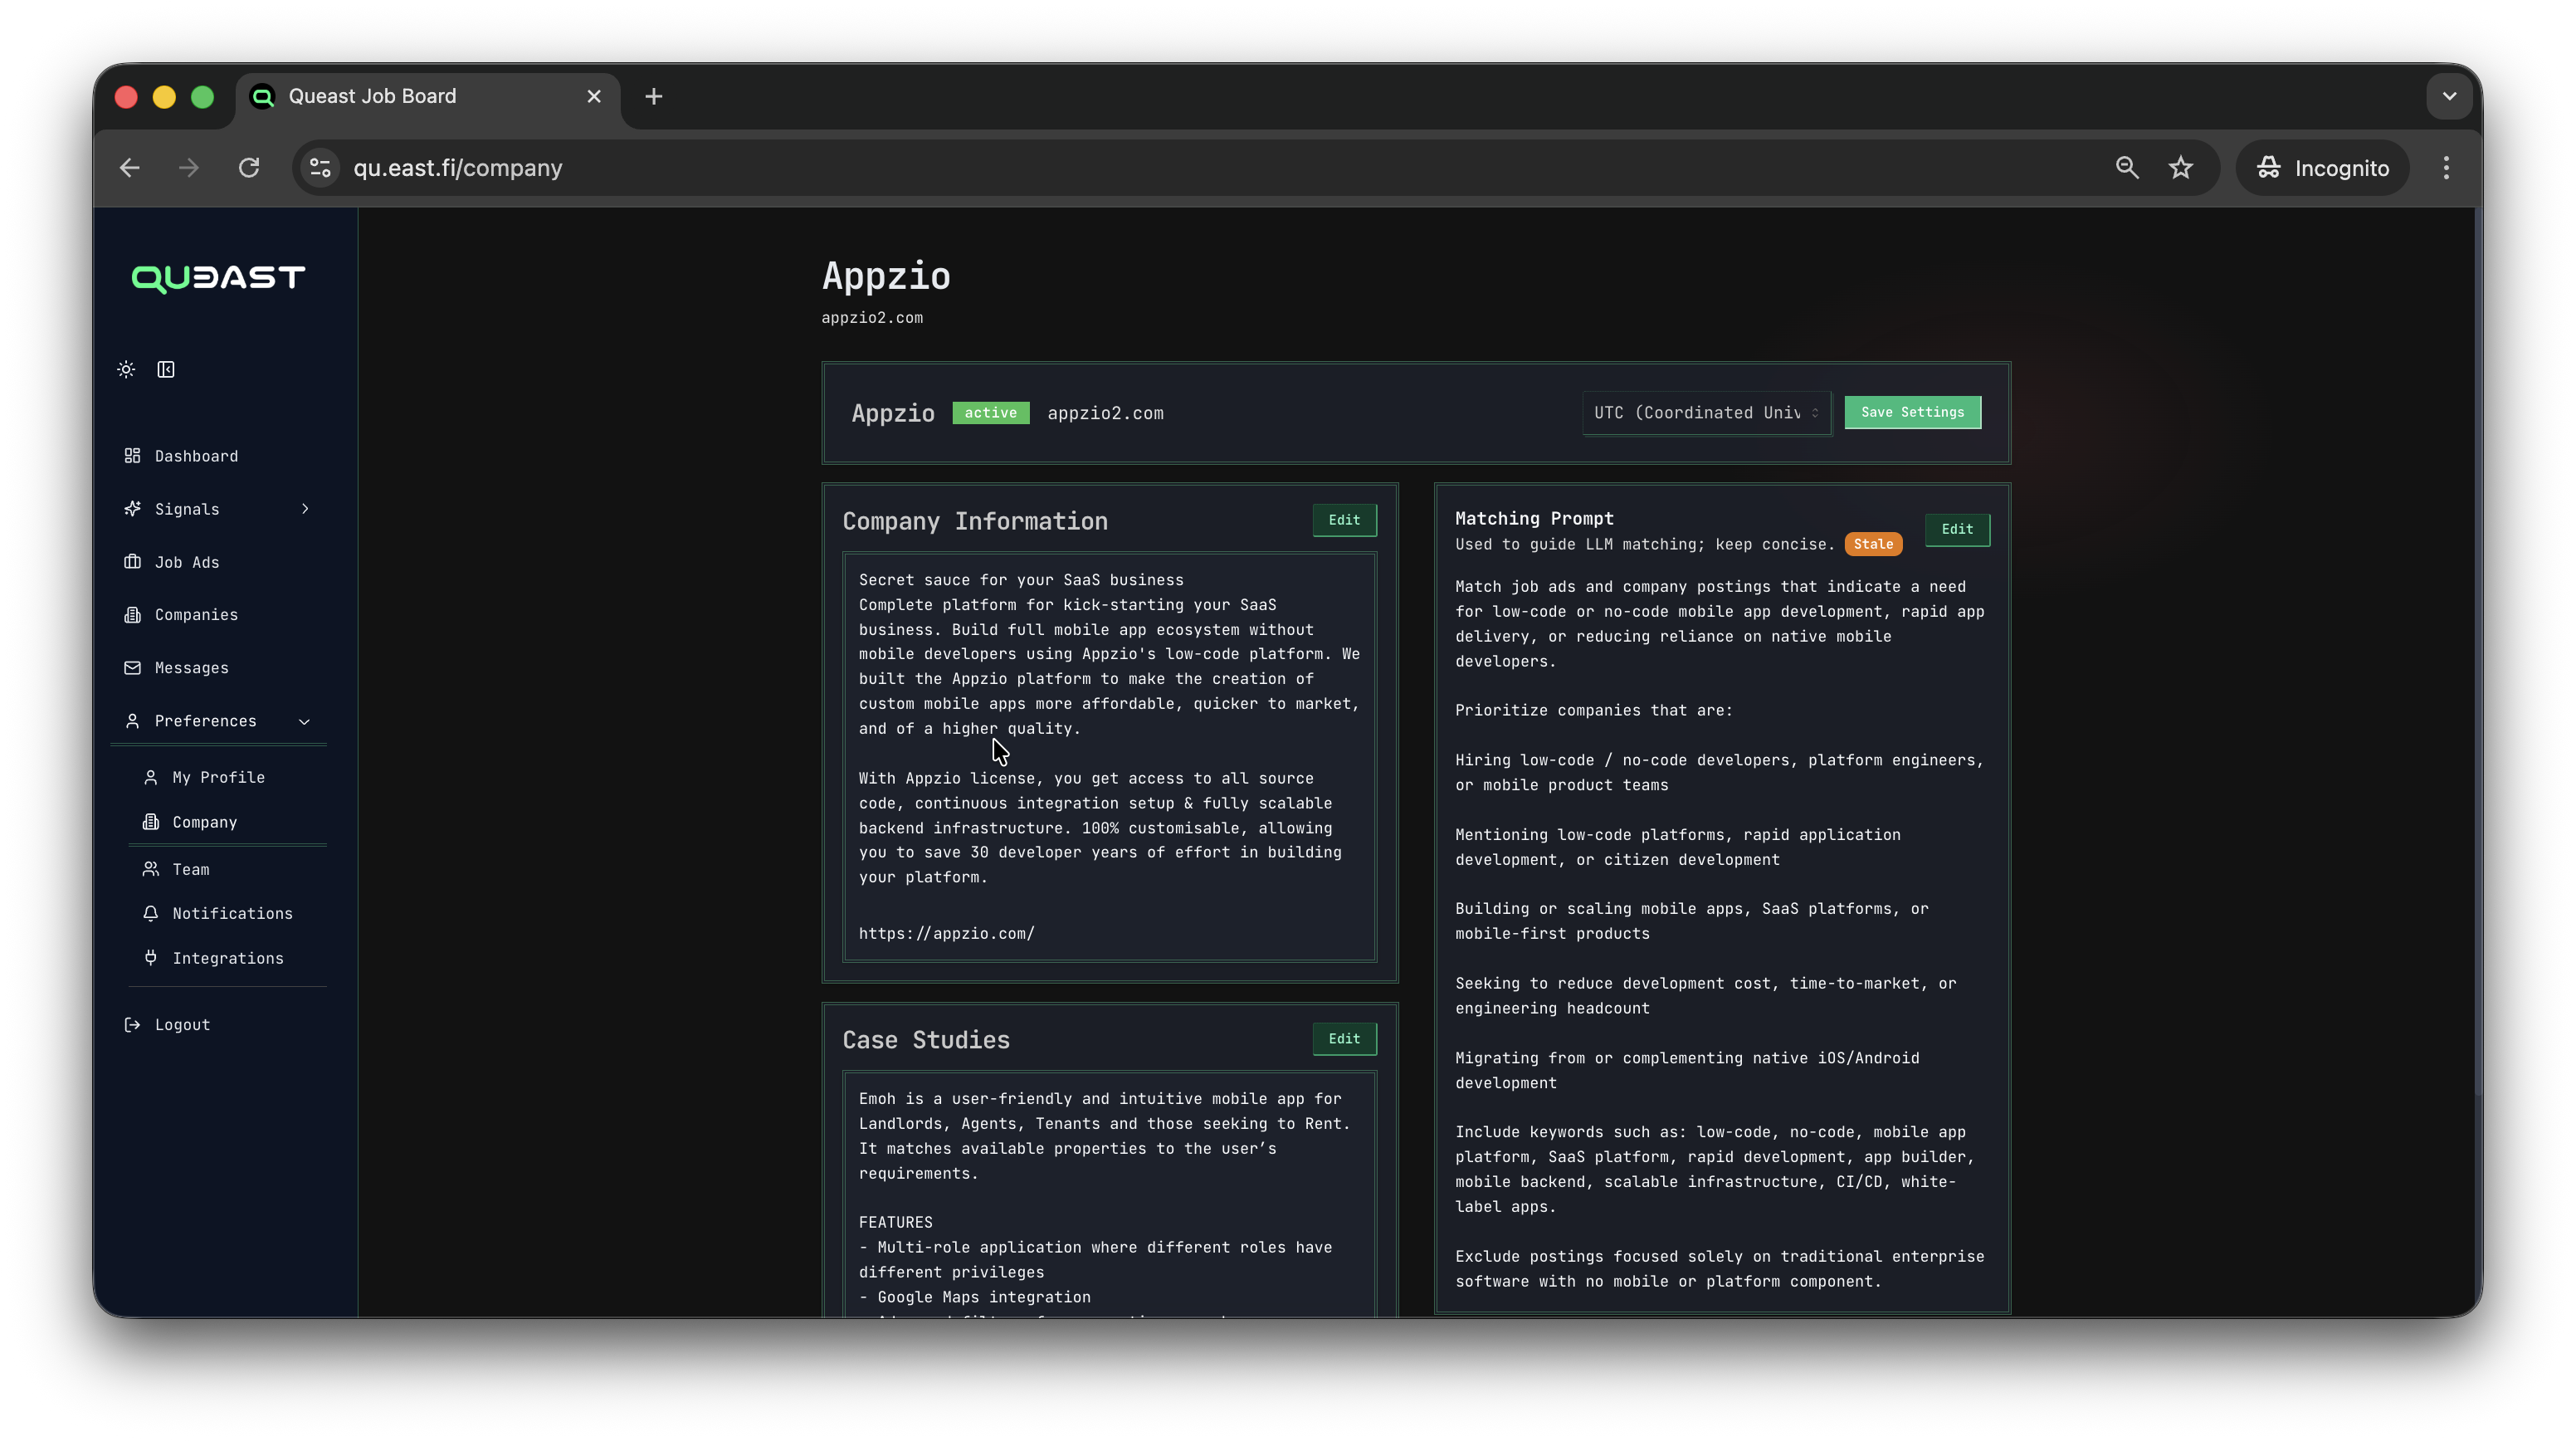Open the UTC timezone dropdown
The width and height of the screenshot is (2576, 1441).
pos(1705,412)
